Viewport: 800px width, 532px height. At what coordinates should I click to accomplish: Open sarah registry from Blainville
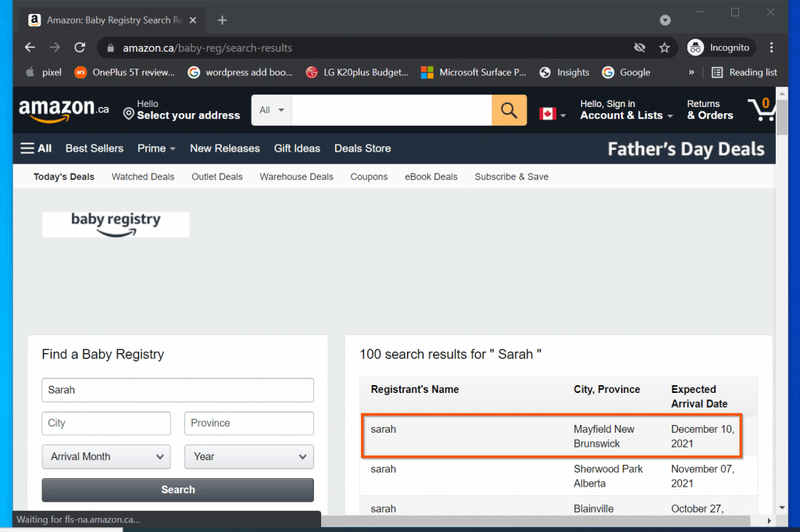(559, 505)
